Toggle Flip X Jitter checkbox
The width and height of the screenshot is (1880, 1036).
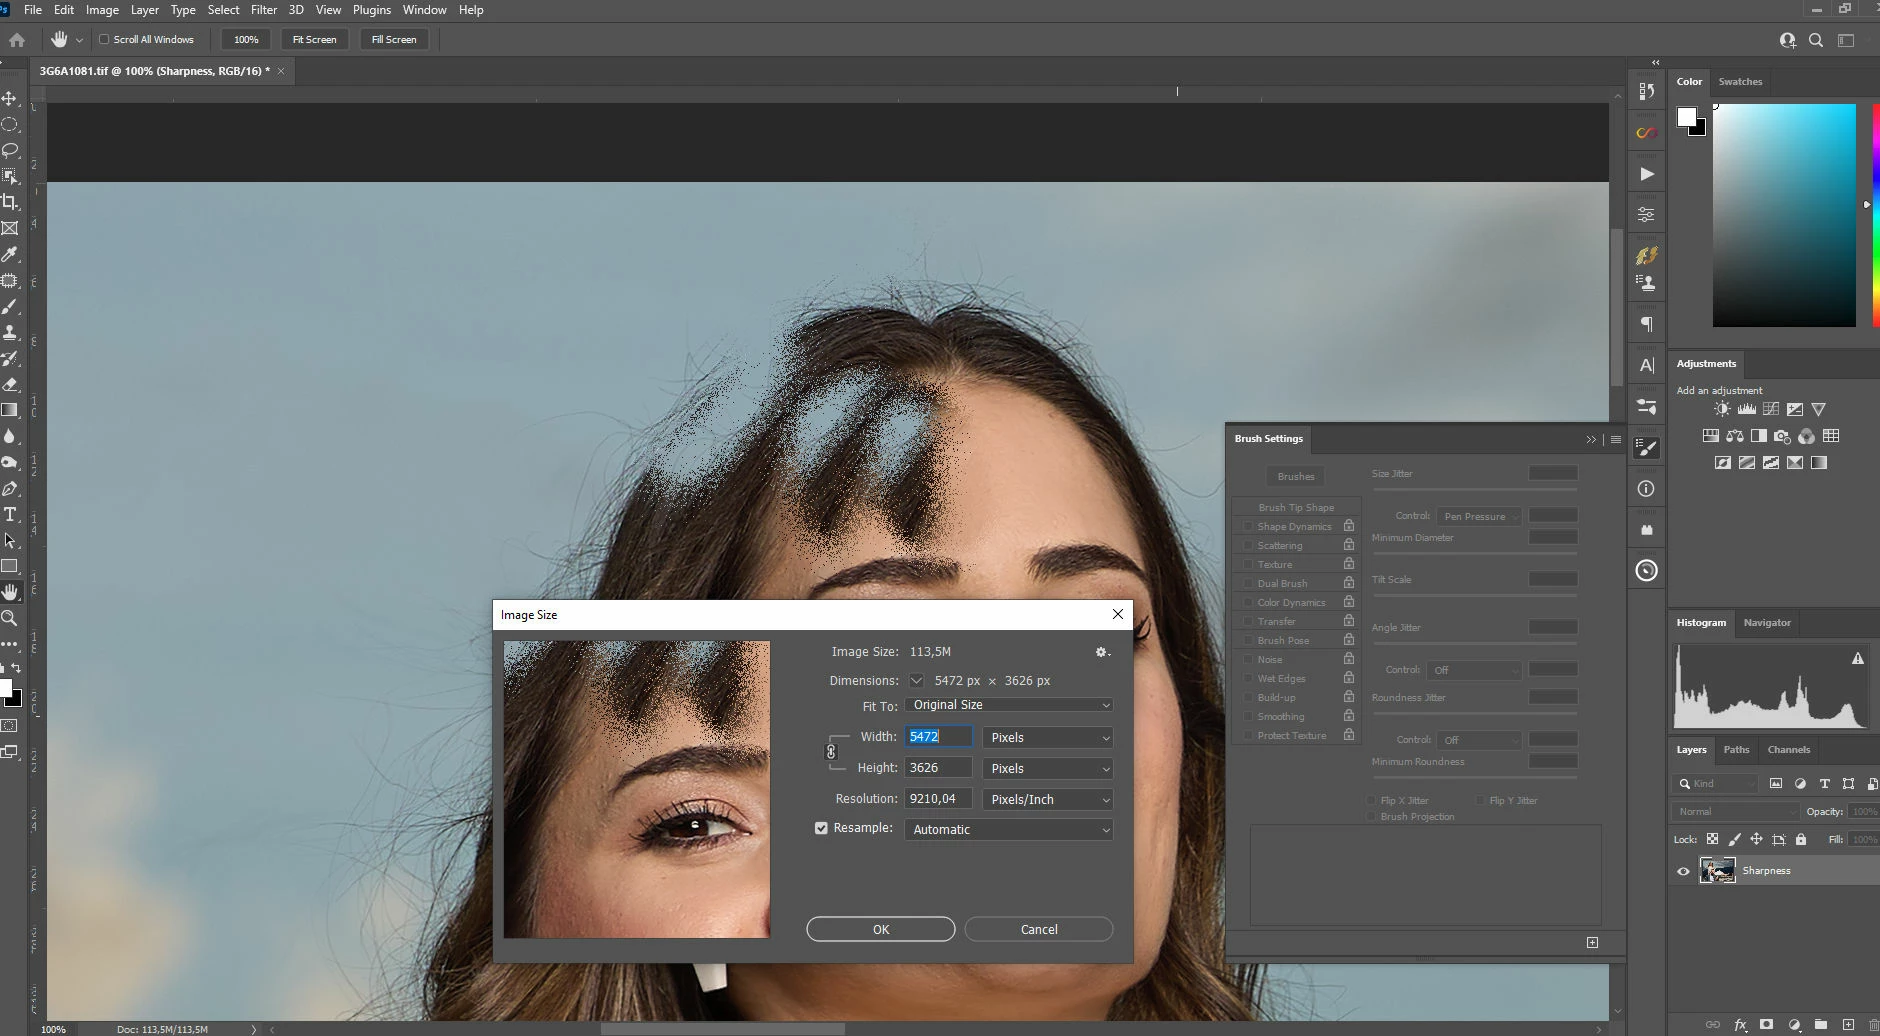[1371, 800]
